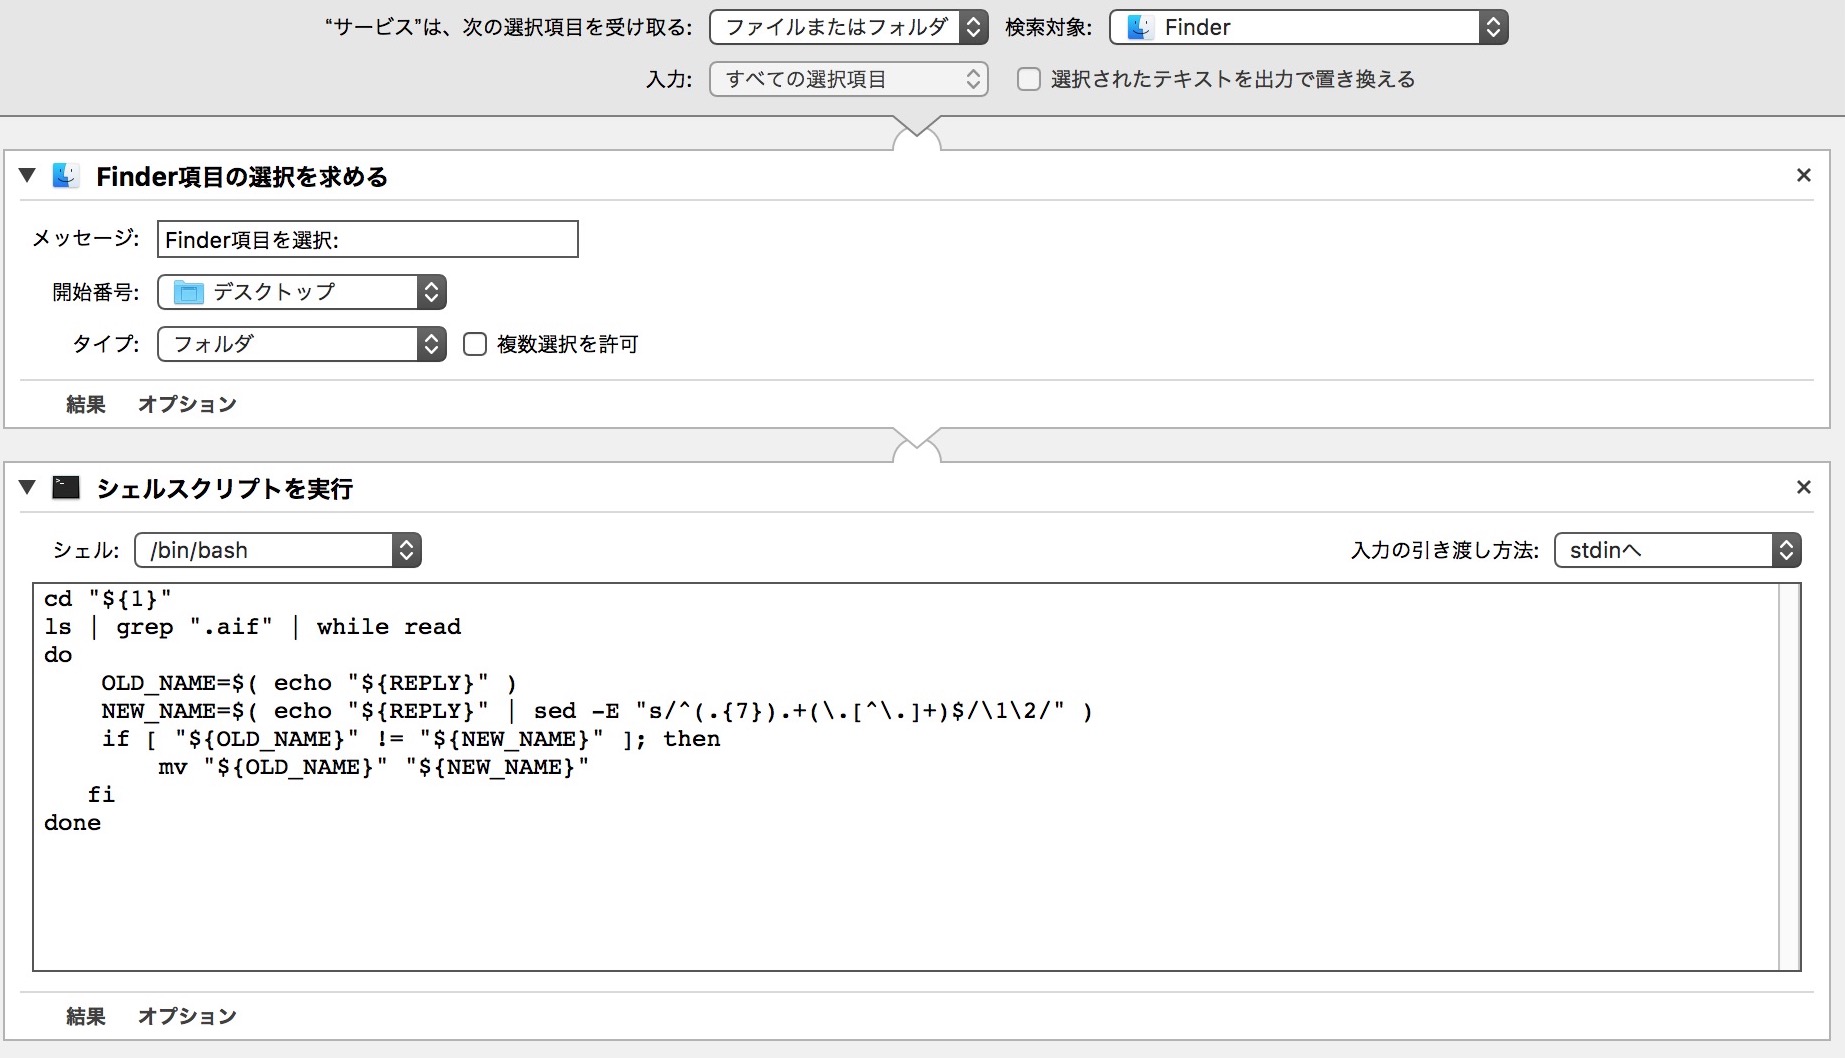Open the /bin/bash shell dropdown

coord(277,550)
